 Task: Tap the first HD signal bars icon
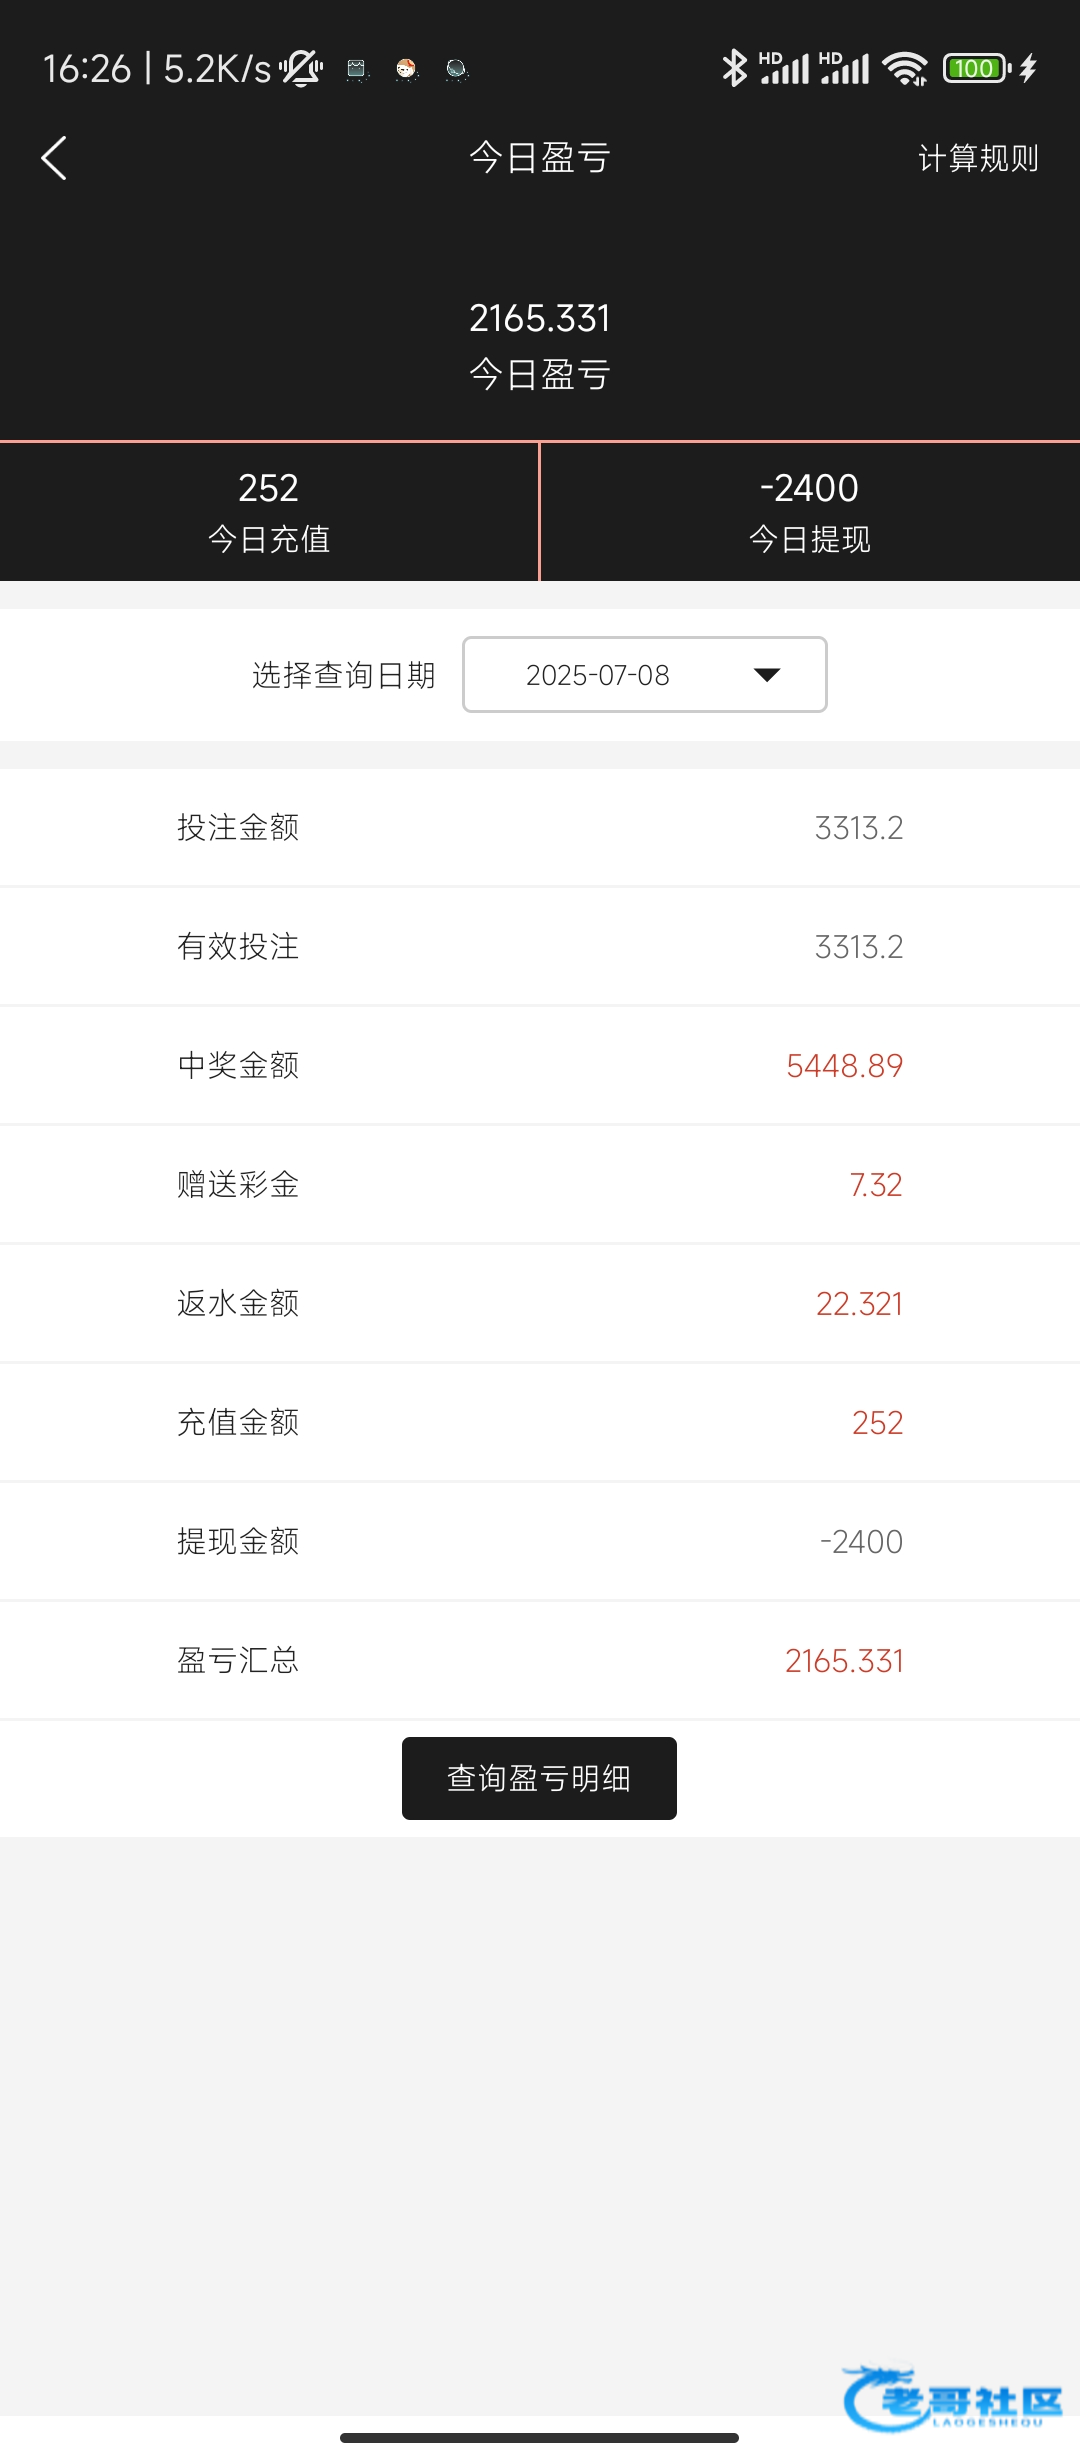[x=784, y=68]
